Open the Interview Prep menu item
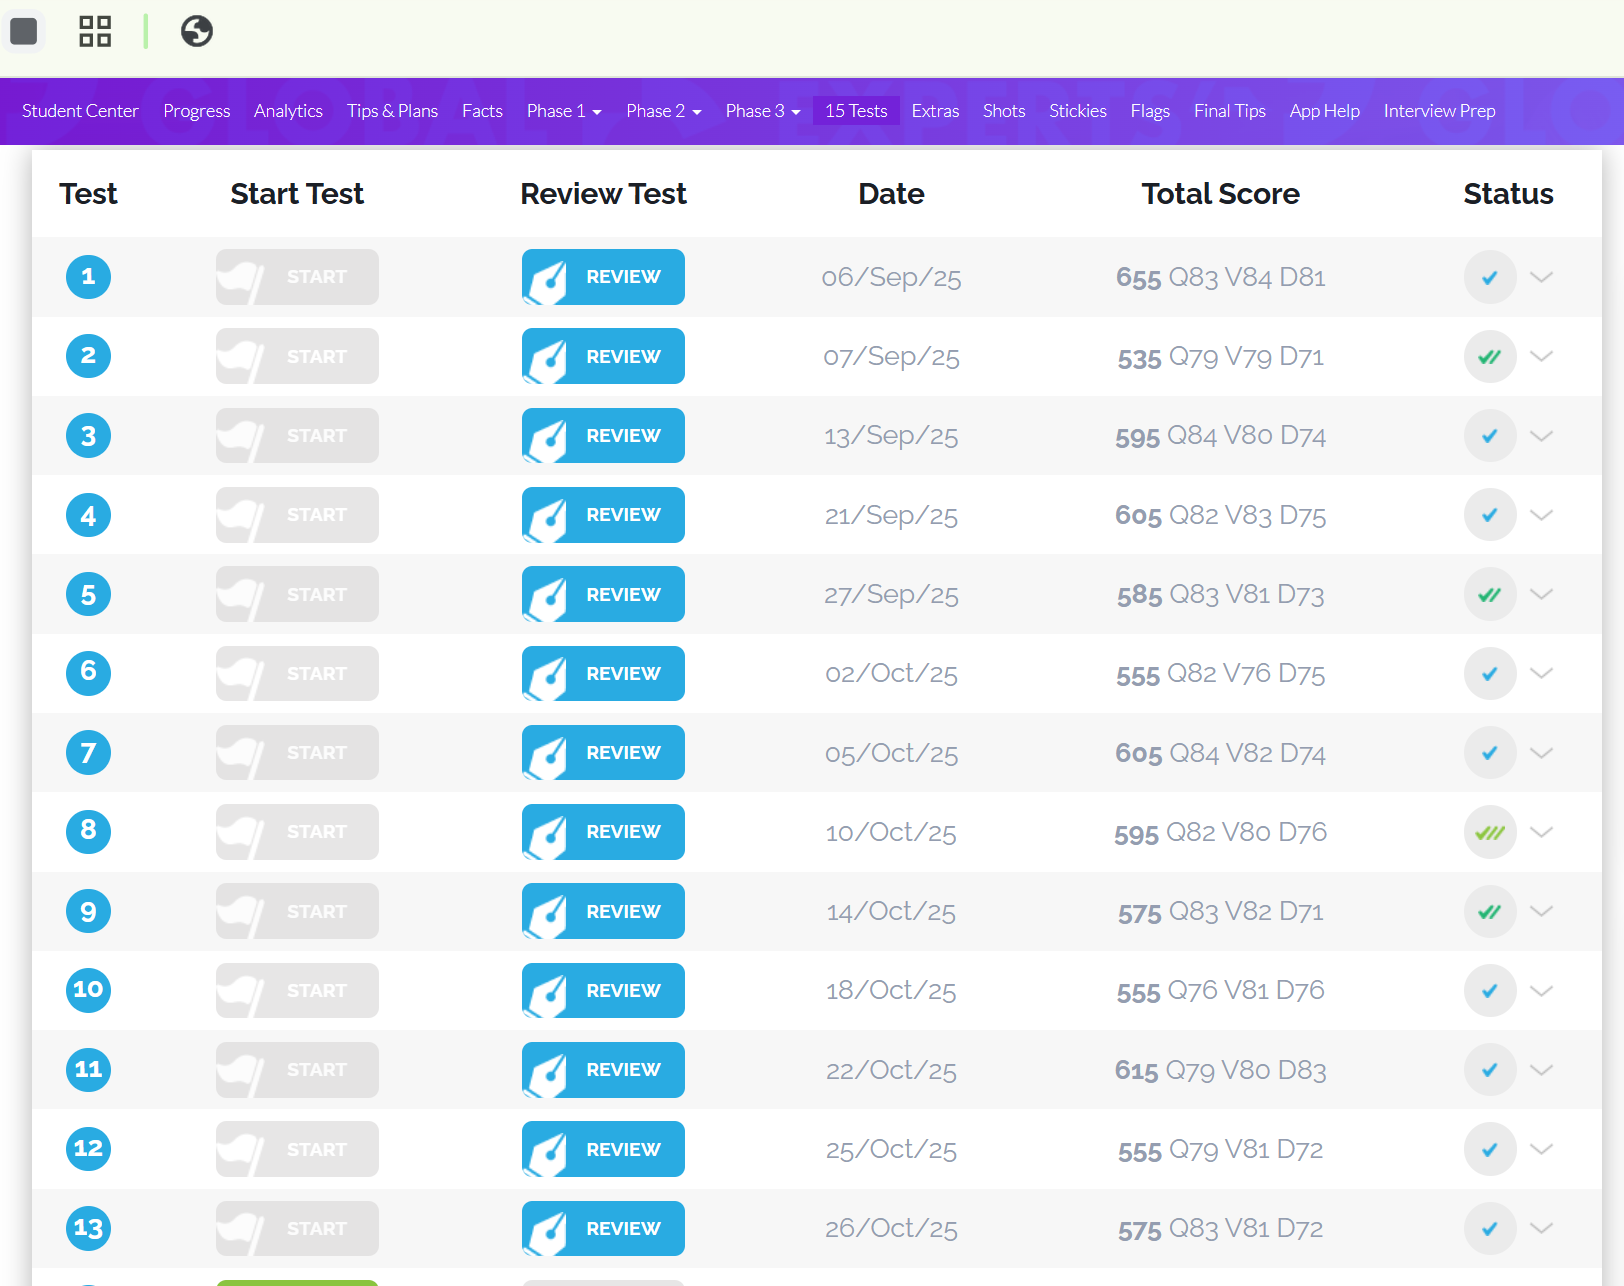This screenshot has width=1624, height=1286. 1439,111
